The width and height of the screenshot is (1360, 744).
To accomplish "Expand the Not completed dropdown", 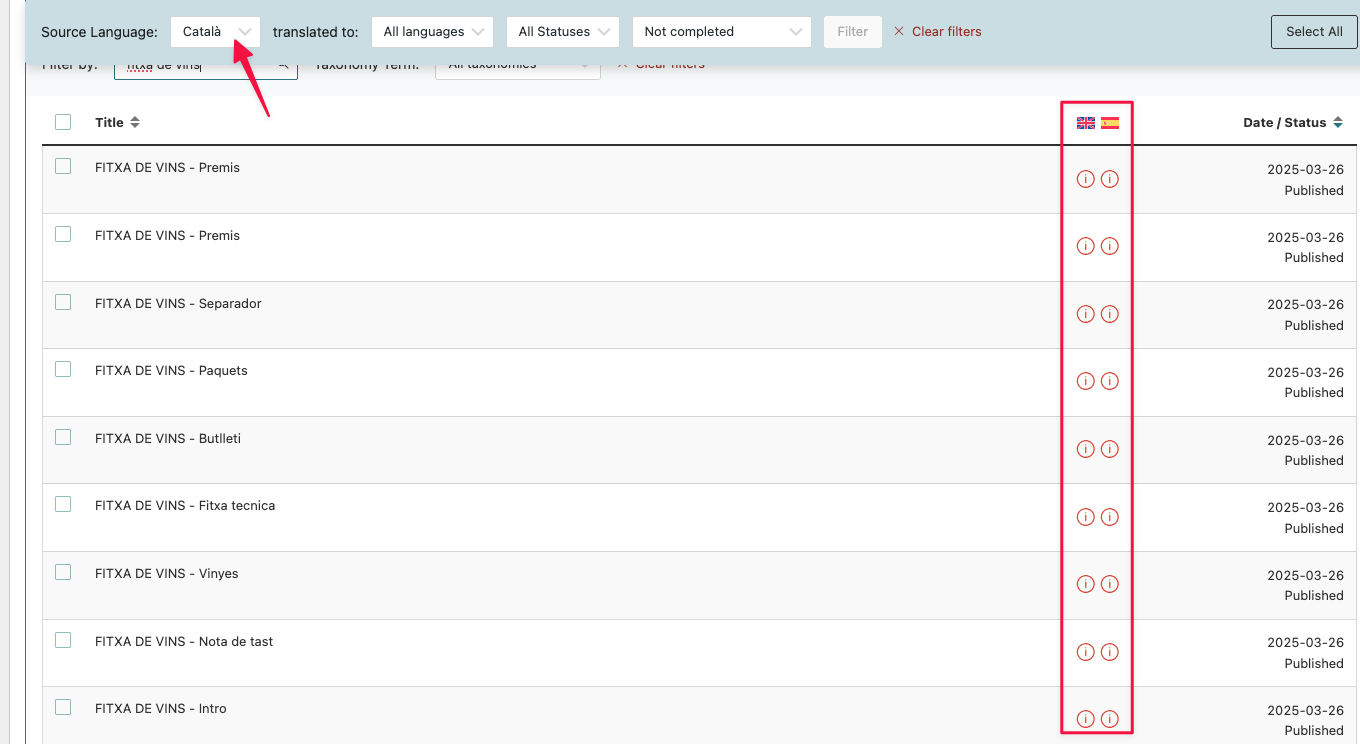I will [721, 32].
